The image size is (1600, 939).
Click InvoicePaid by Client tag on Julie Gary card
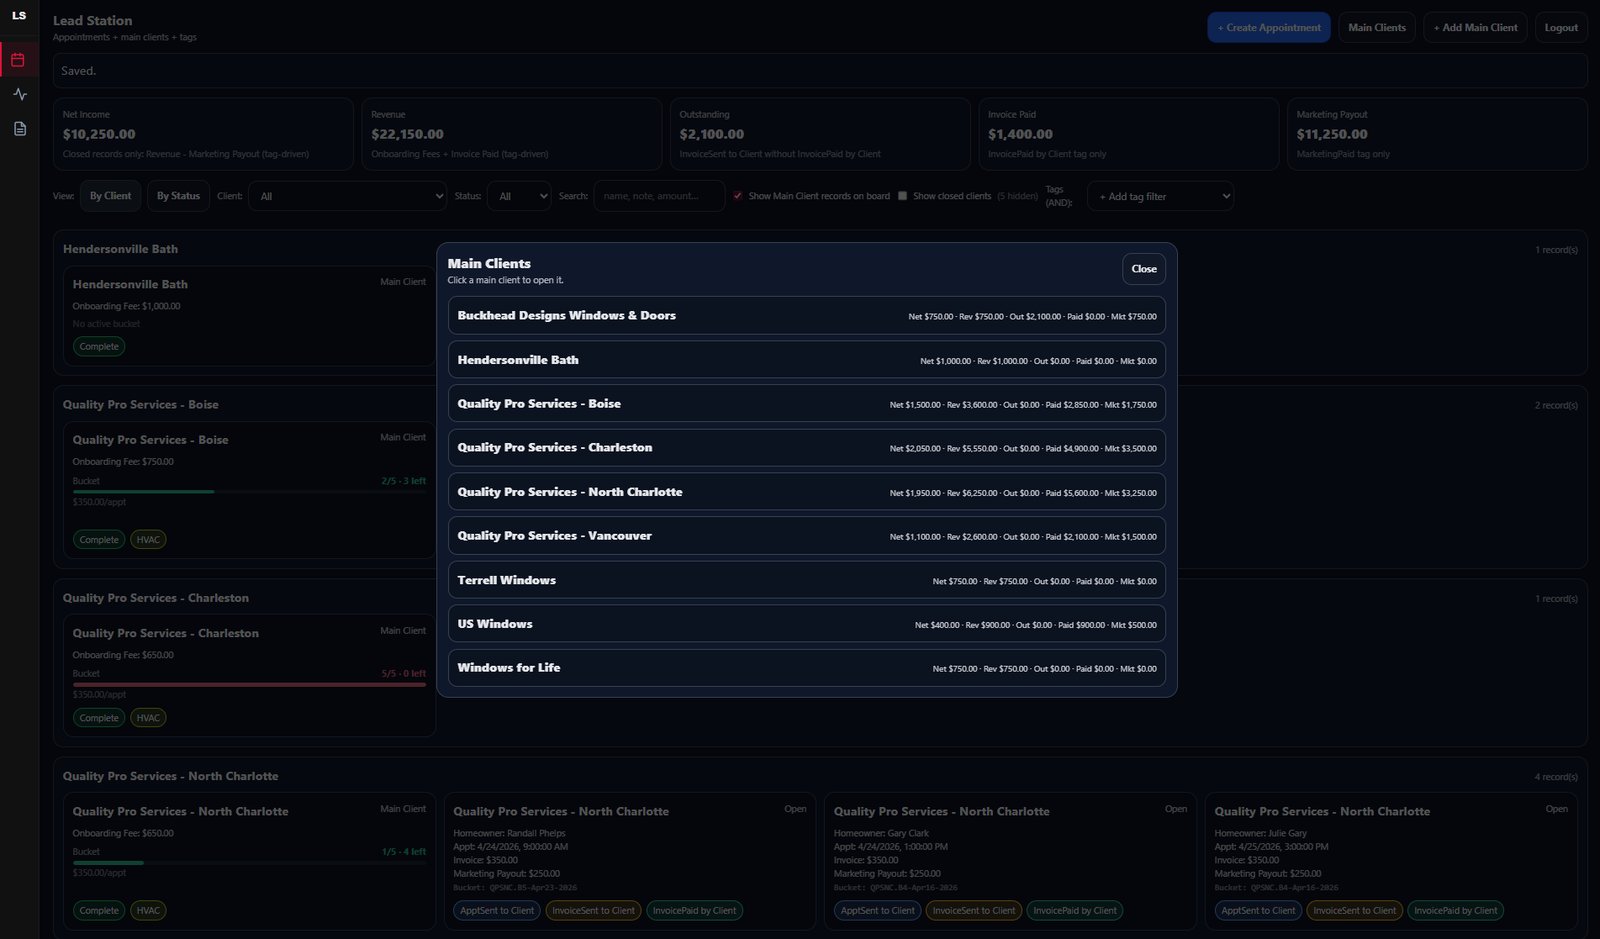pyautogui.click(x=1455, y=911)
